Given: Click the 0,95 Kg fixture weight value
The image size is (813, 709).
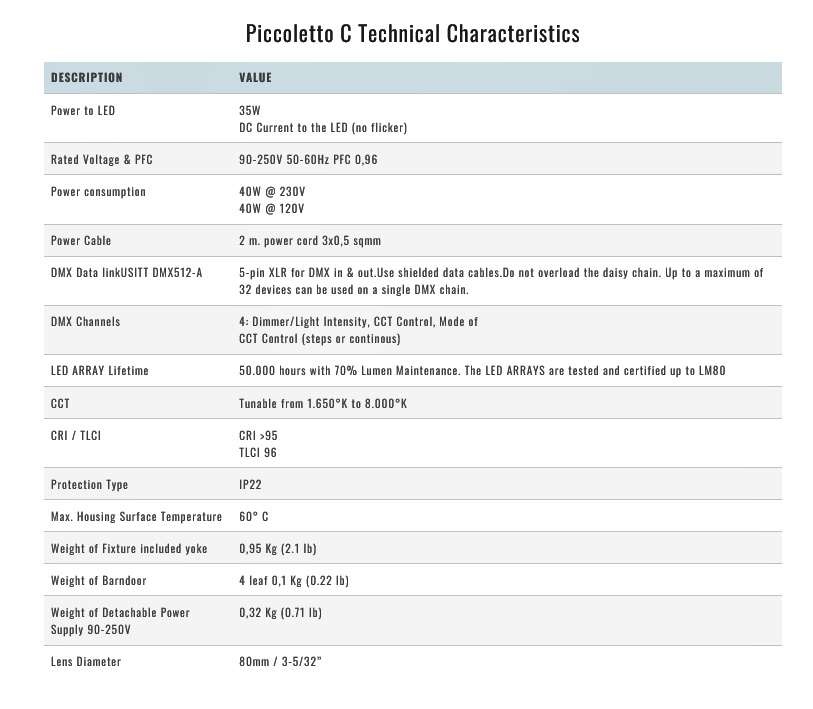Looking at the screenshot, I should pos(278,548).
